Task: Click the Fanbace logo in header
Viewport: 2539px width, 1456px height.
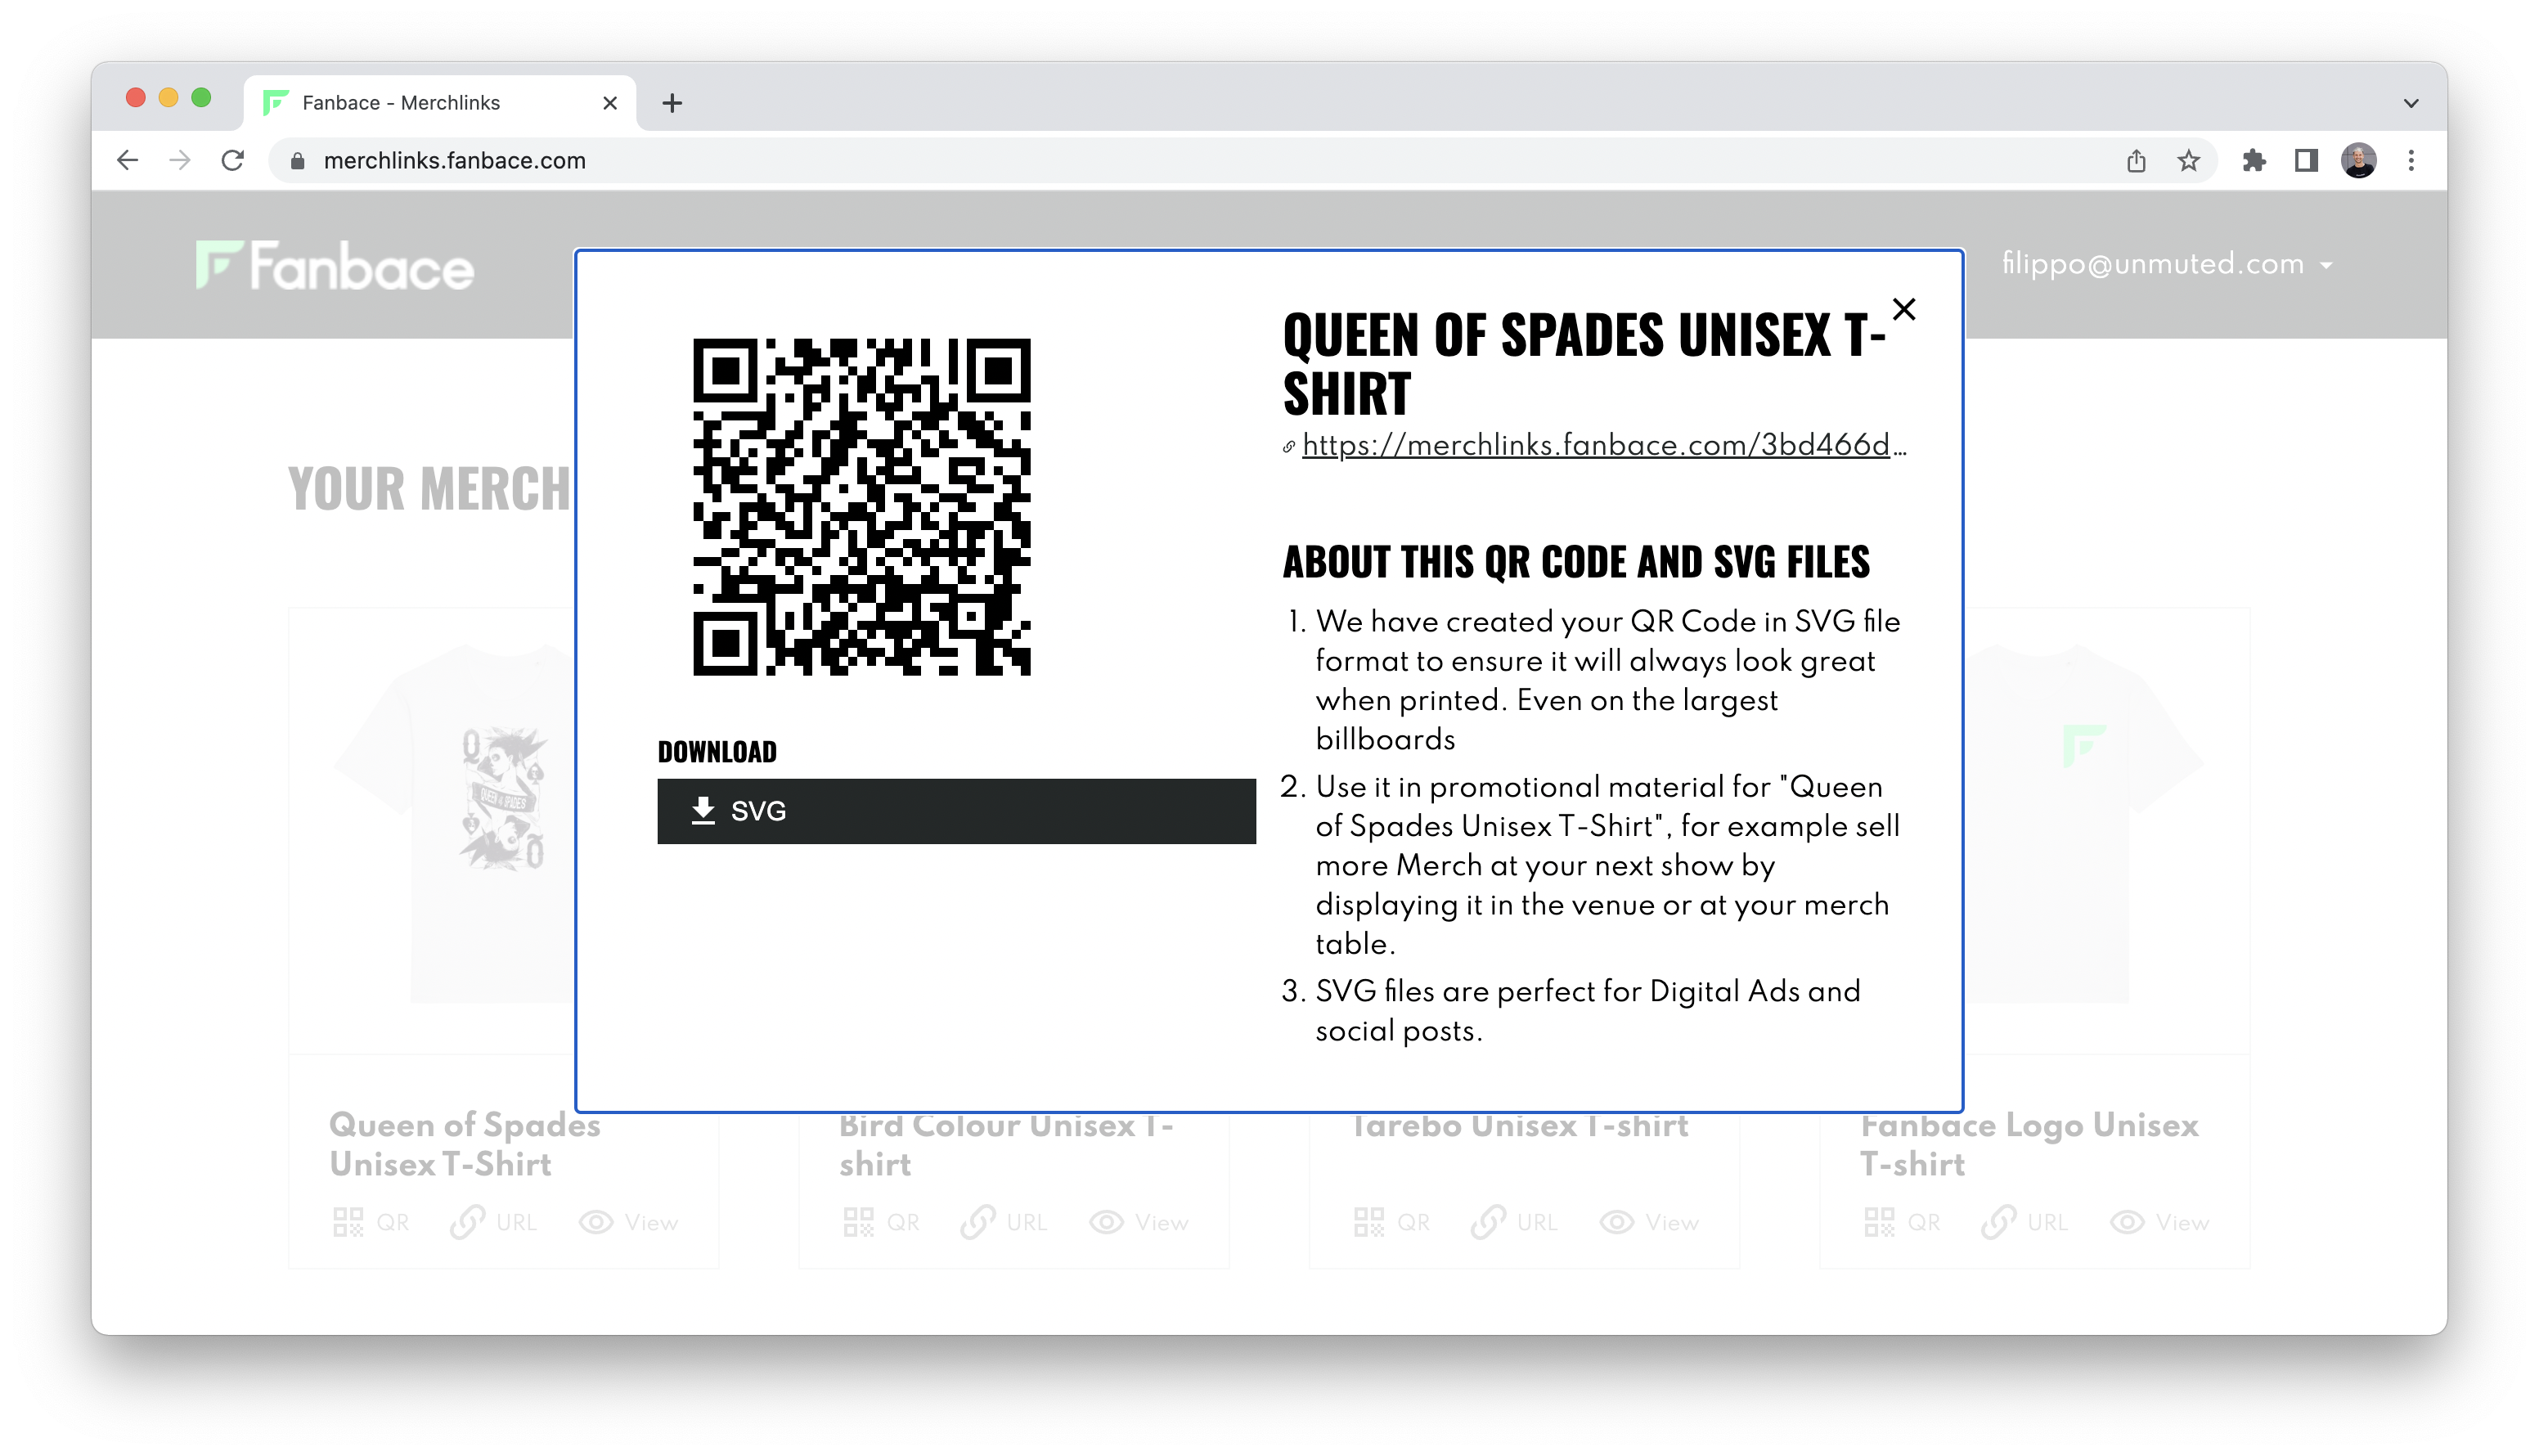Action: 335,266
